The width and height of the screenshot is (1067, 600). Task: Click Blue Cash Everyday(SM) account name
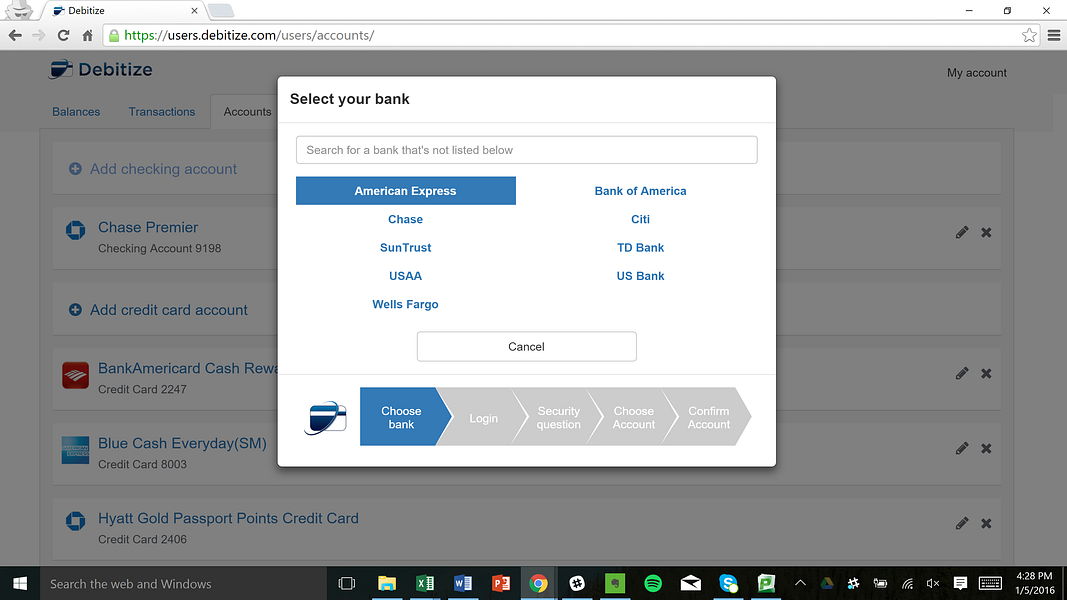182,444
